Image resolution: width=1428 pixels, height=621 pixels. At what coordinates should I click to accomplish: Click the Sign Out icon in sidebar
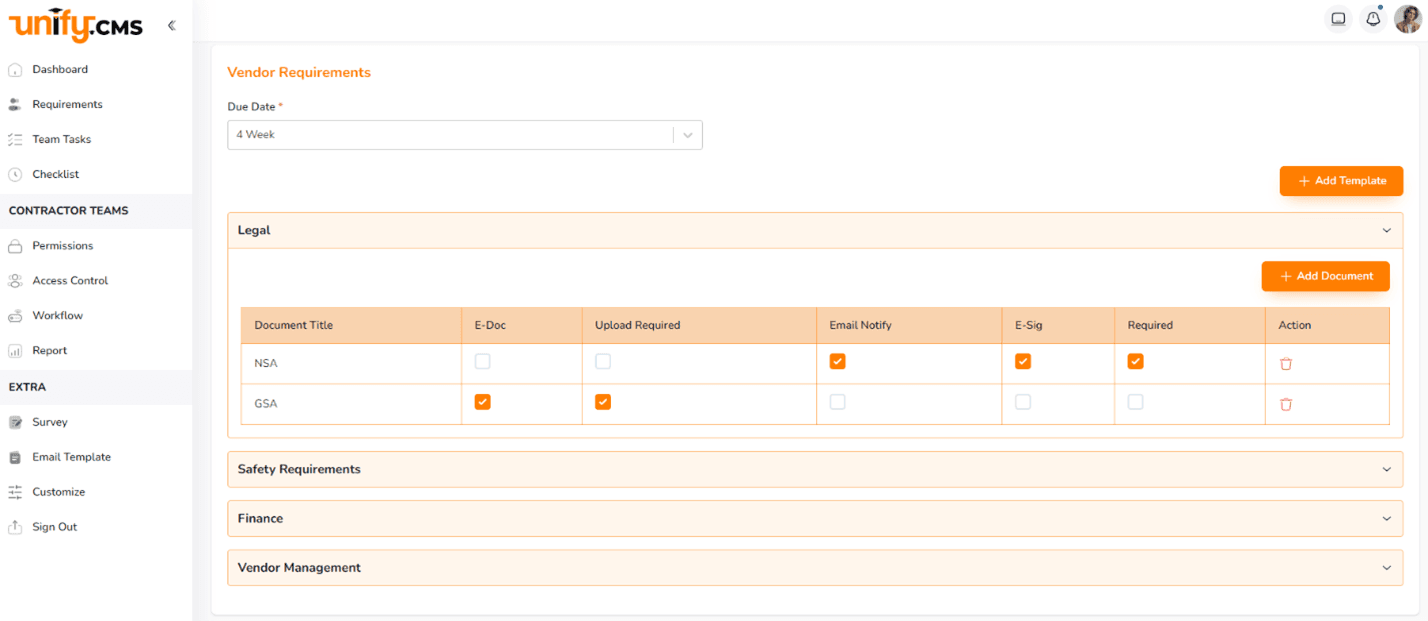point(15,527)
